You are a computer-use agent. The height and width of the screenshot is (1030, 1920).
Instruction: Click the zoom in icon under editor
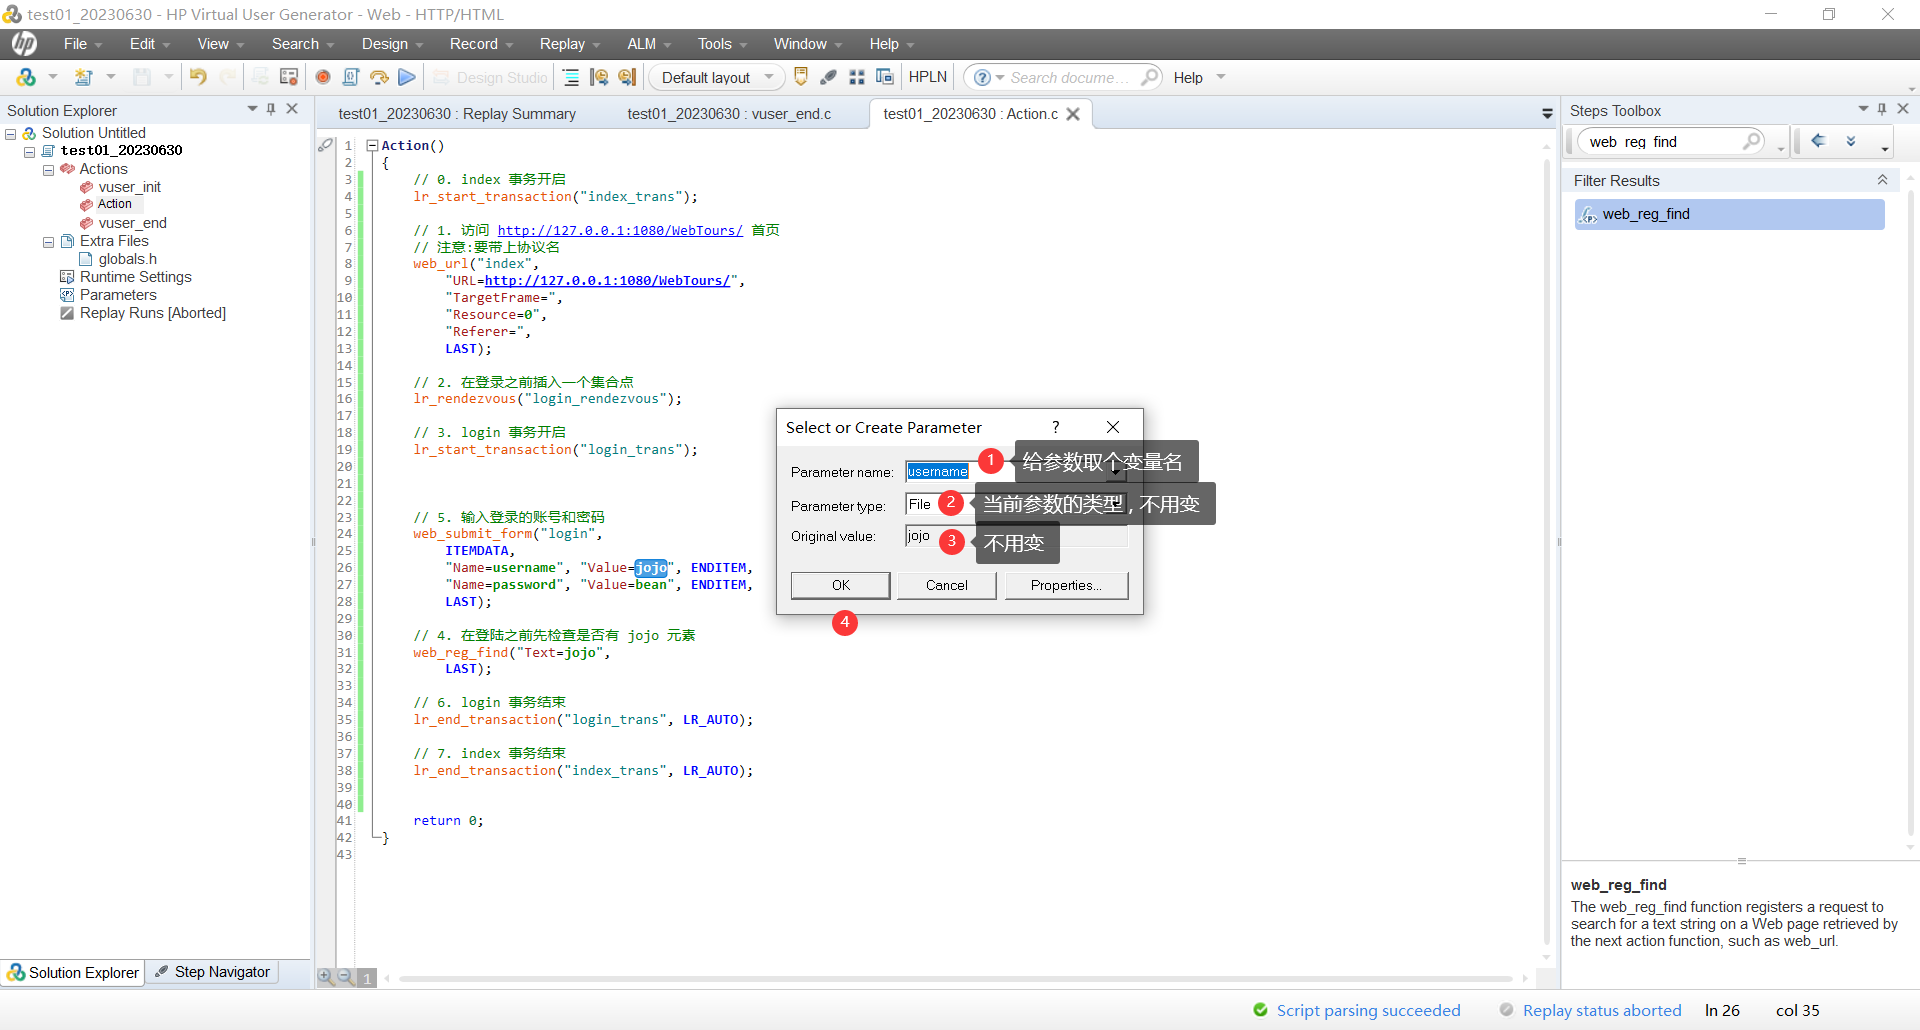326,977
